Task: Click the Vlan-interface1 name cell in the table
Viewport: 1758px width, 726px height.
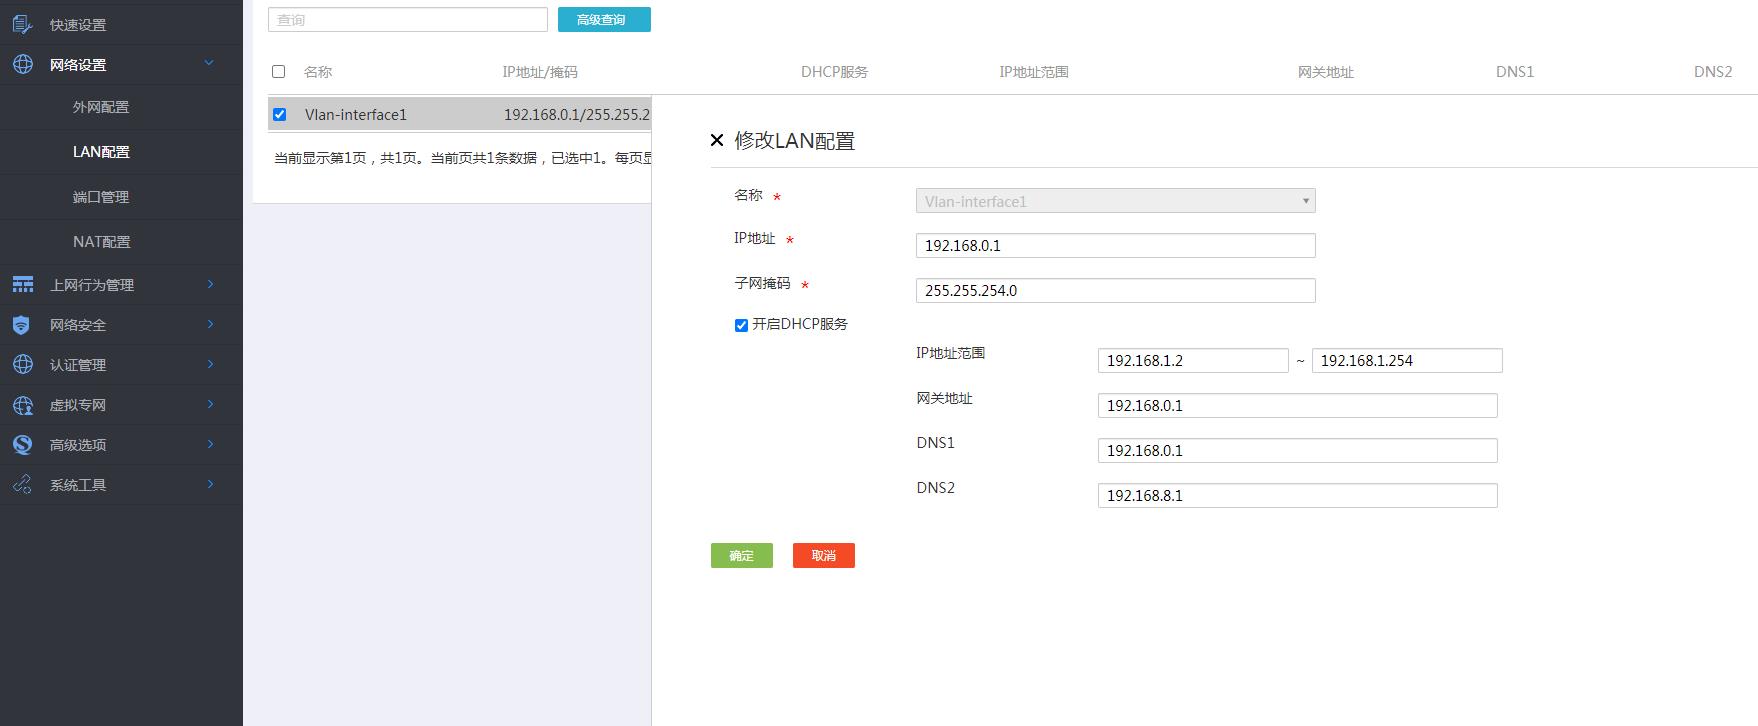Action: pos(356,115)
